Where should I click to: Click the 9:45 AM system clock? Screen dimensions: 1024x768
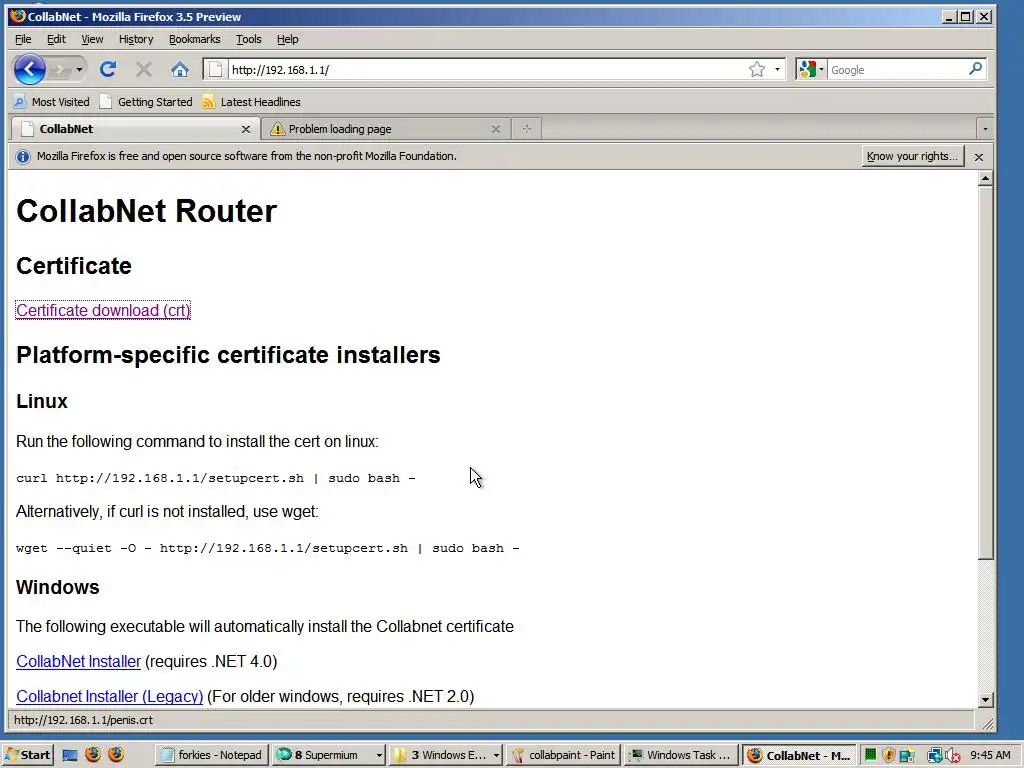click(x=990, y=755)
